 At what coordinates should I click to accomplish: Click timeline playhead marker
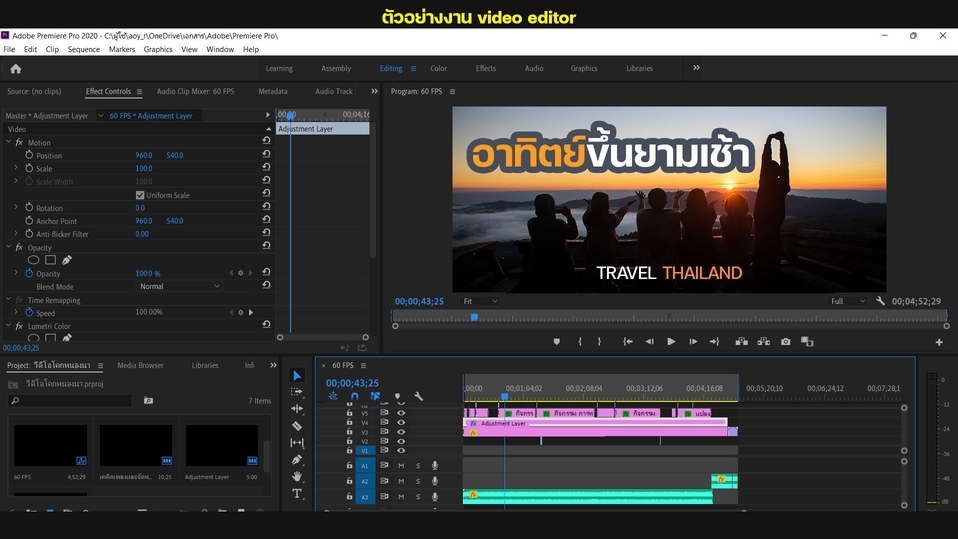(x=505, y=397)
